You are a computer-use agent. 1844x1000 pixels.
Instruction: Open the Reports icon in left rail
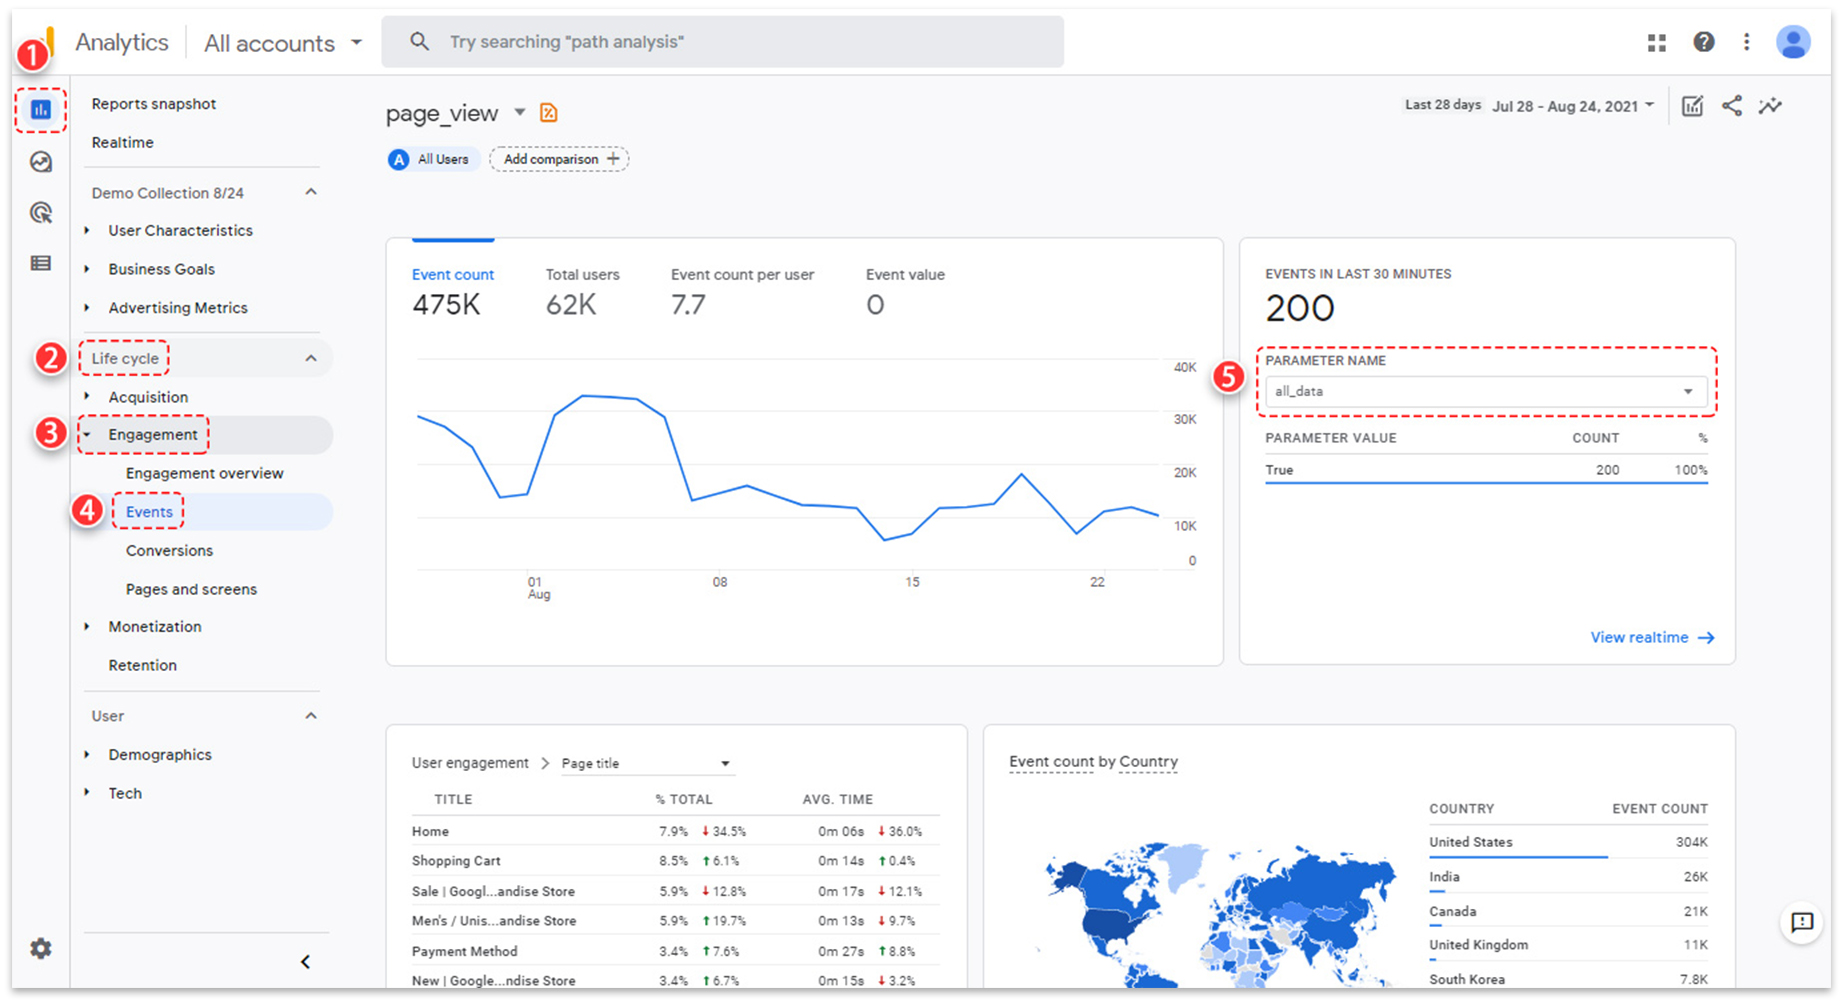41,110
